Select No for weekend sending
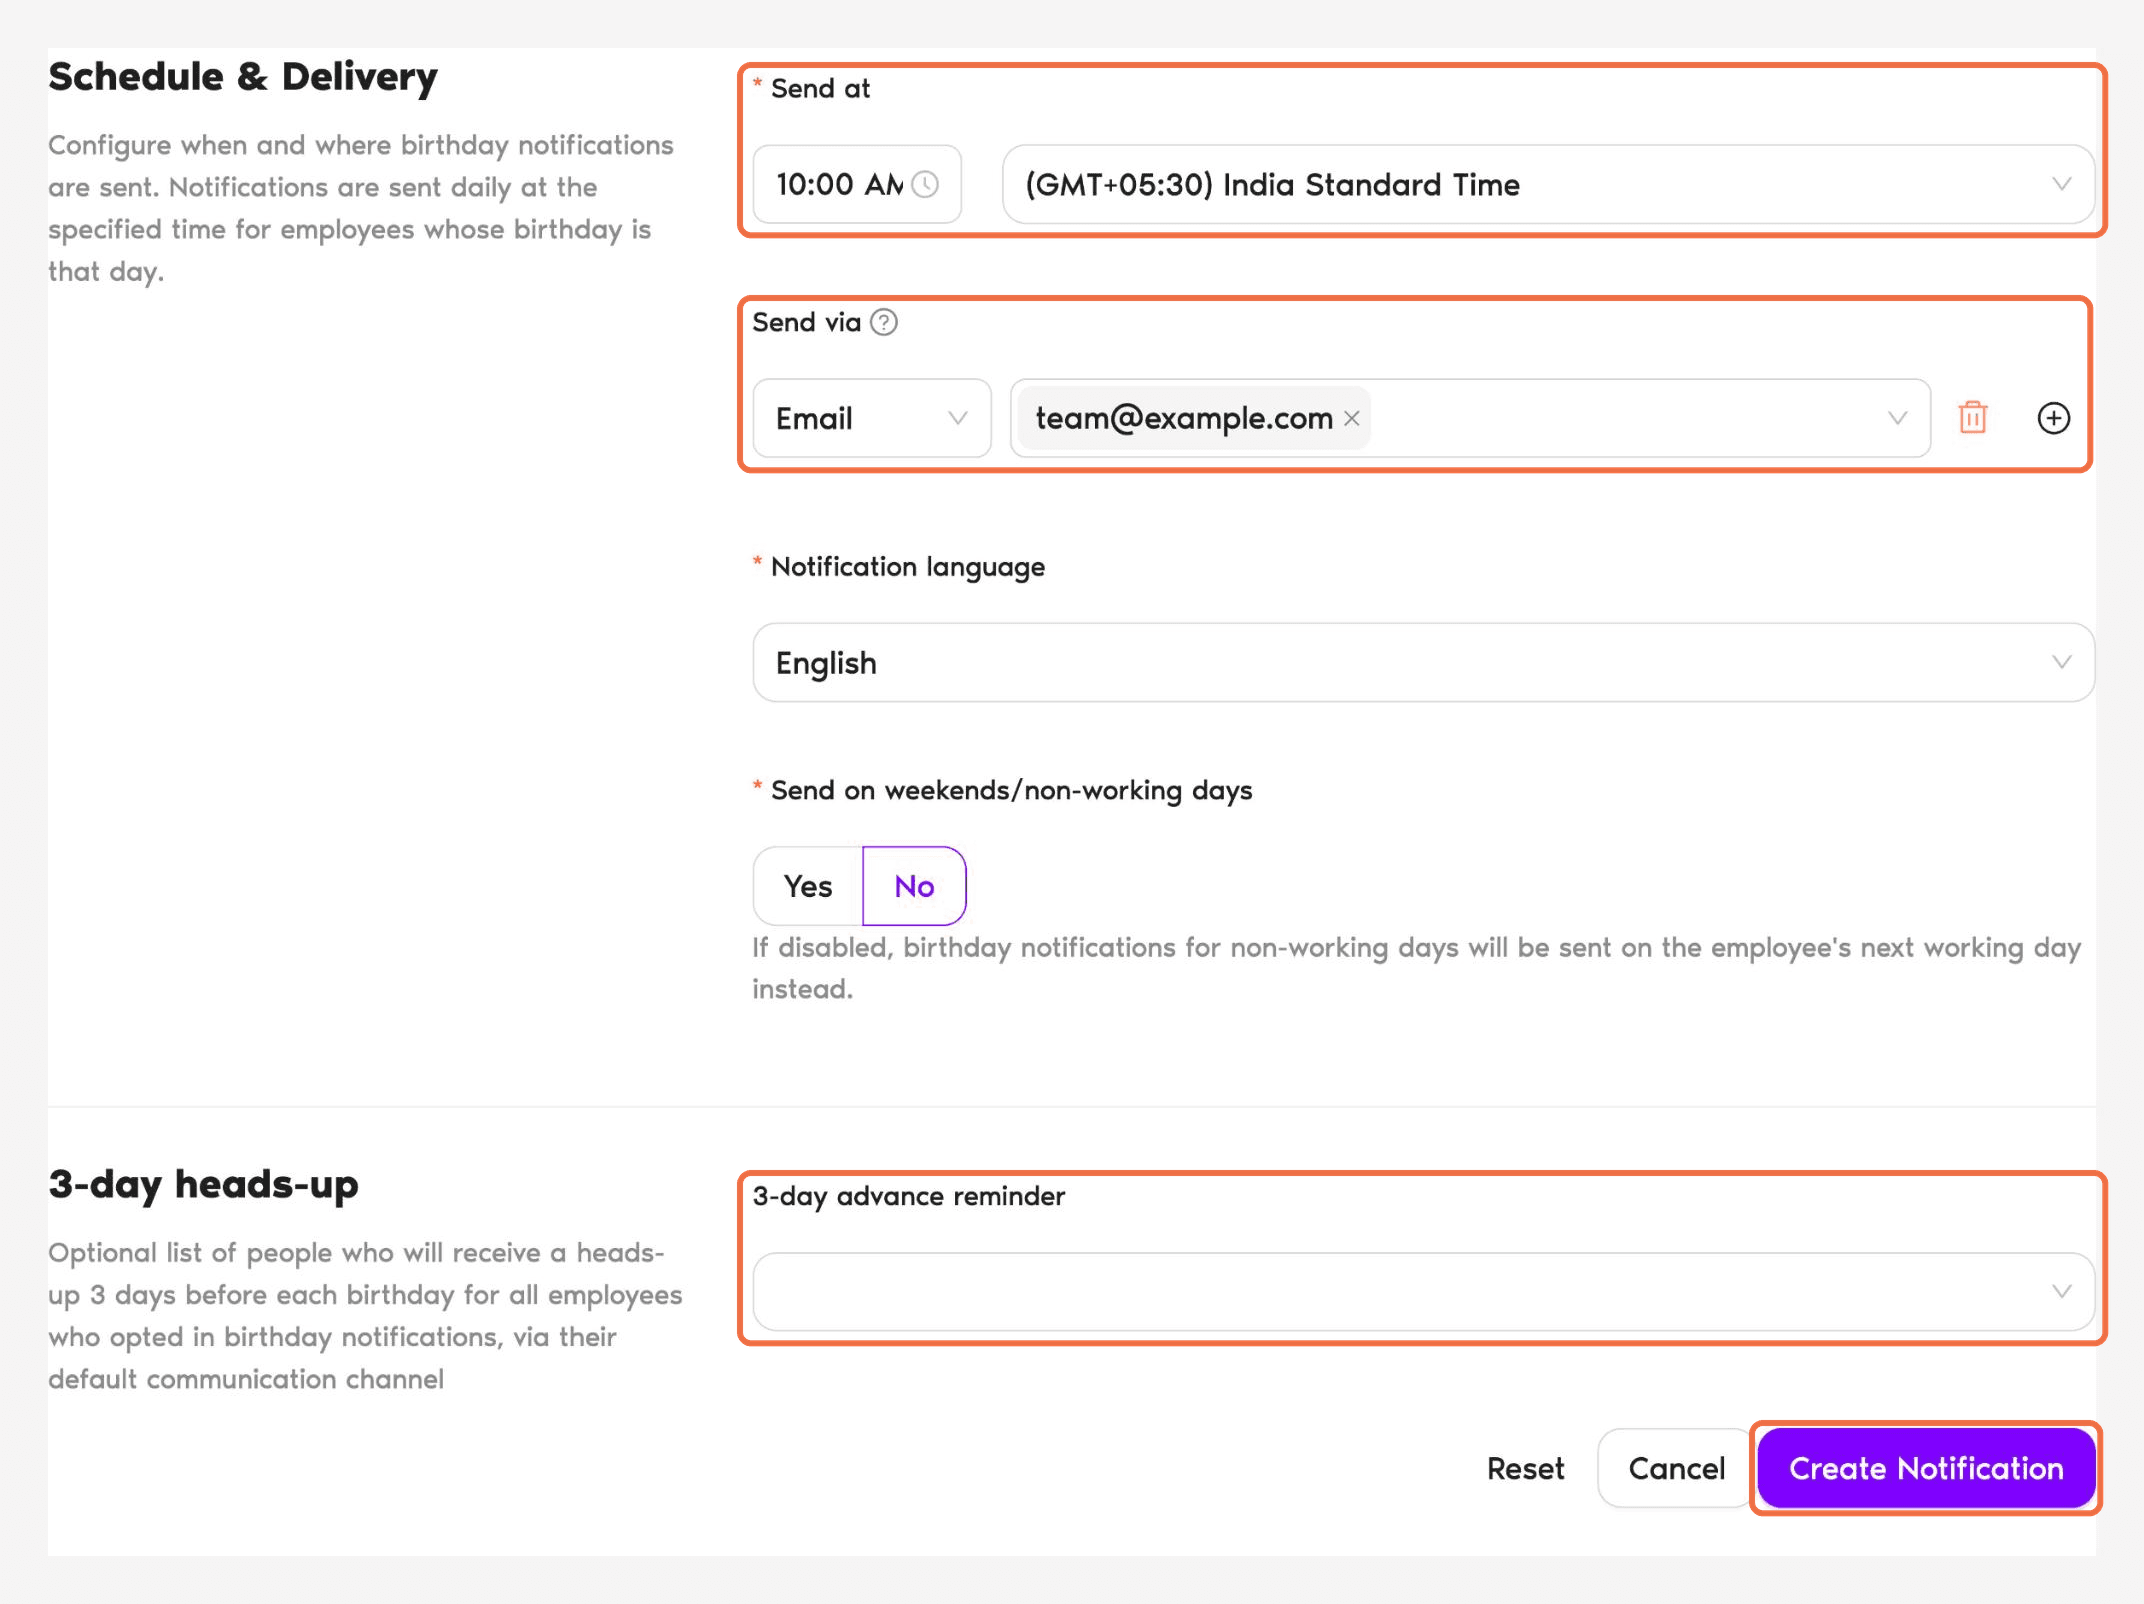This screenshot has height=1604, width=2144. point(914,886)
